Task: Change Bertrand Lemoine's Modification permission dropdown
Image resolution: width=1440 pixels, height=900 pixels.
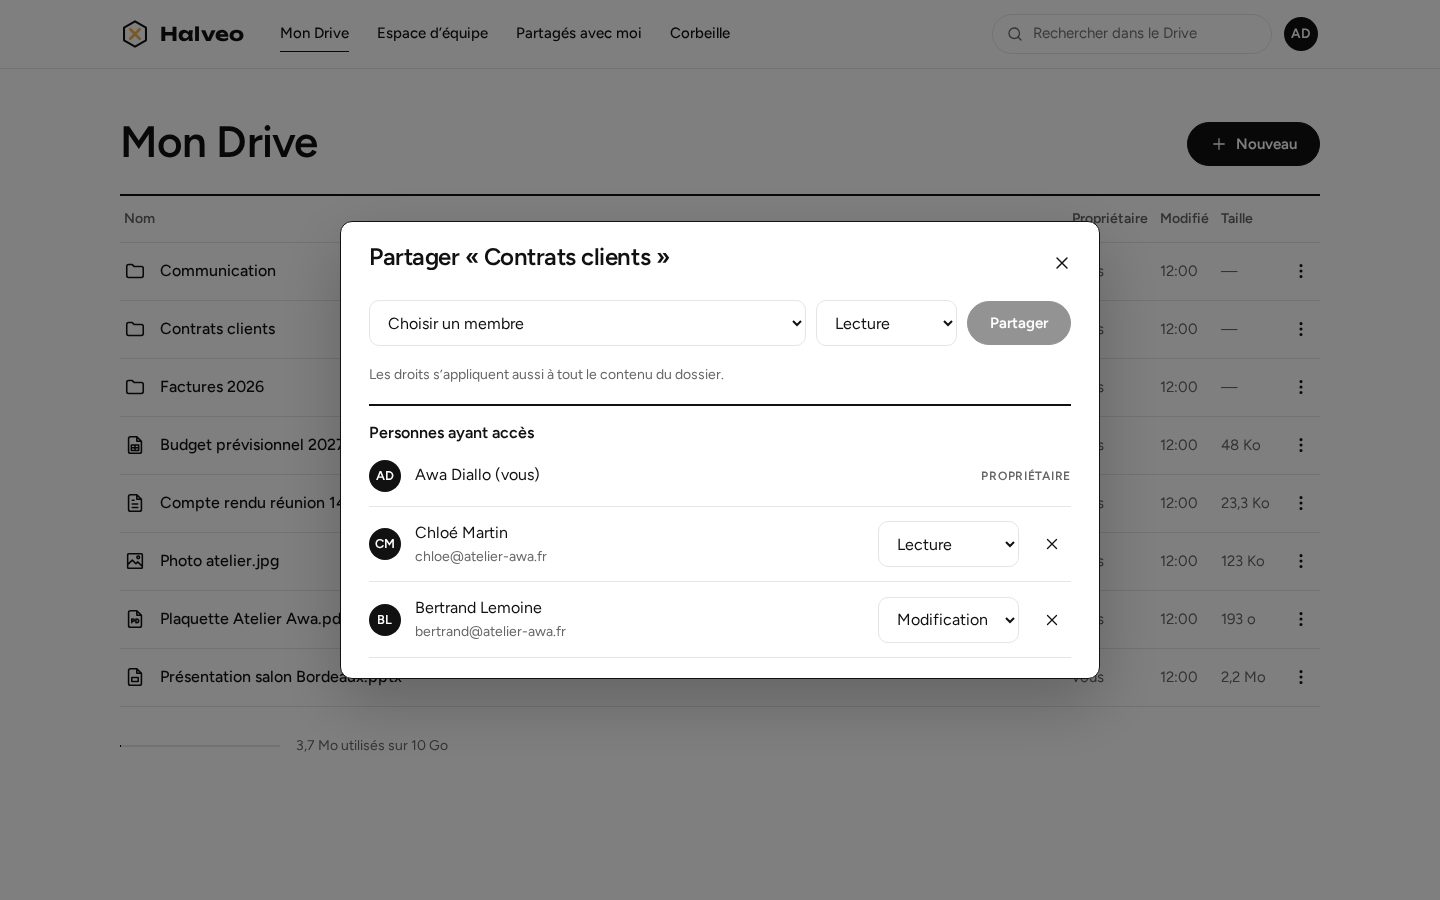Action: (948, 620)
